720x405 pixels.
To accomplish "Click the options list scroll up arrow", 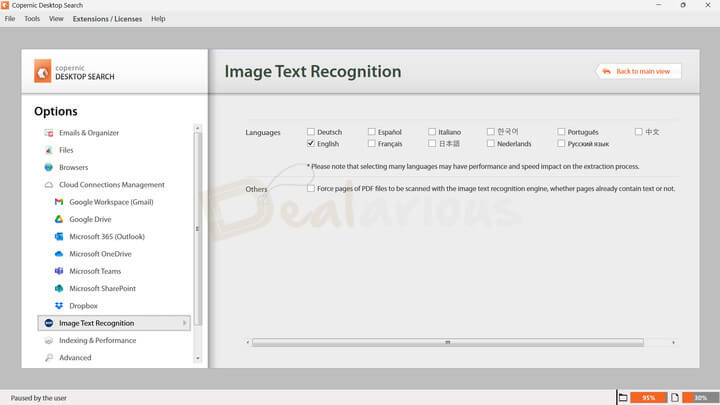I will 197,129.
